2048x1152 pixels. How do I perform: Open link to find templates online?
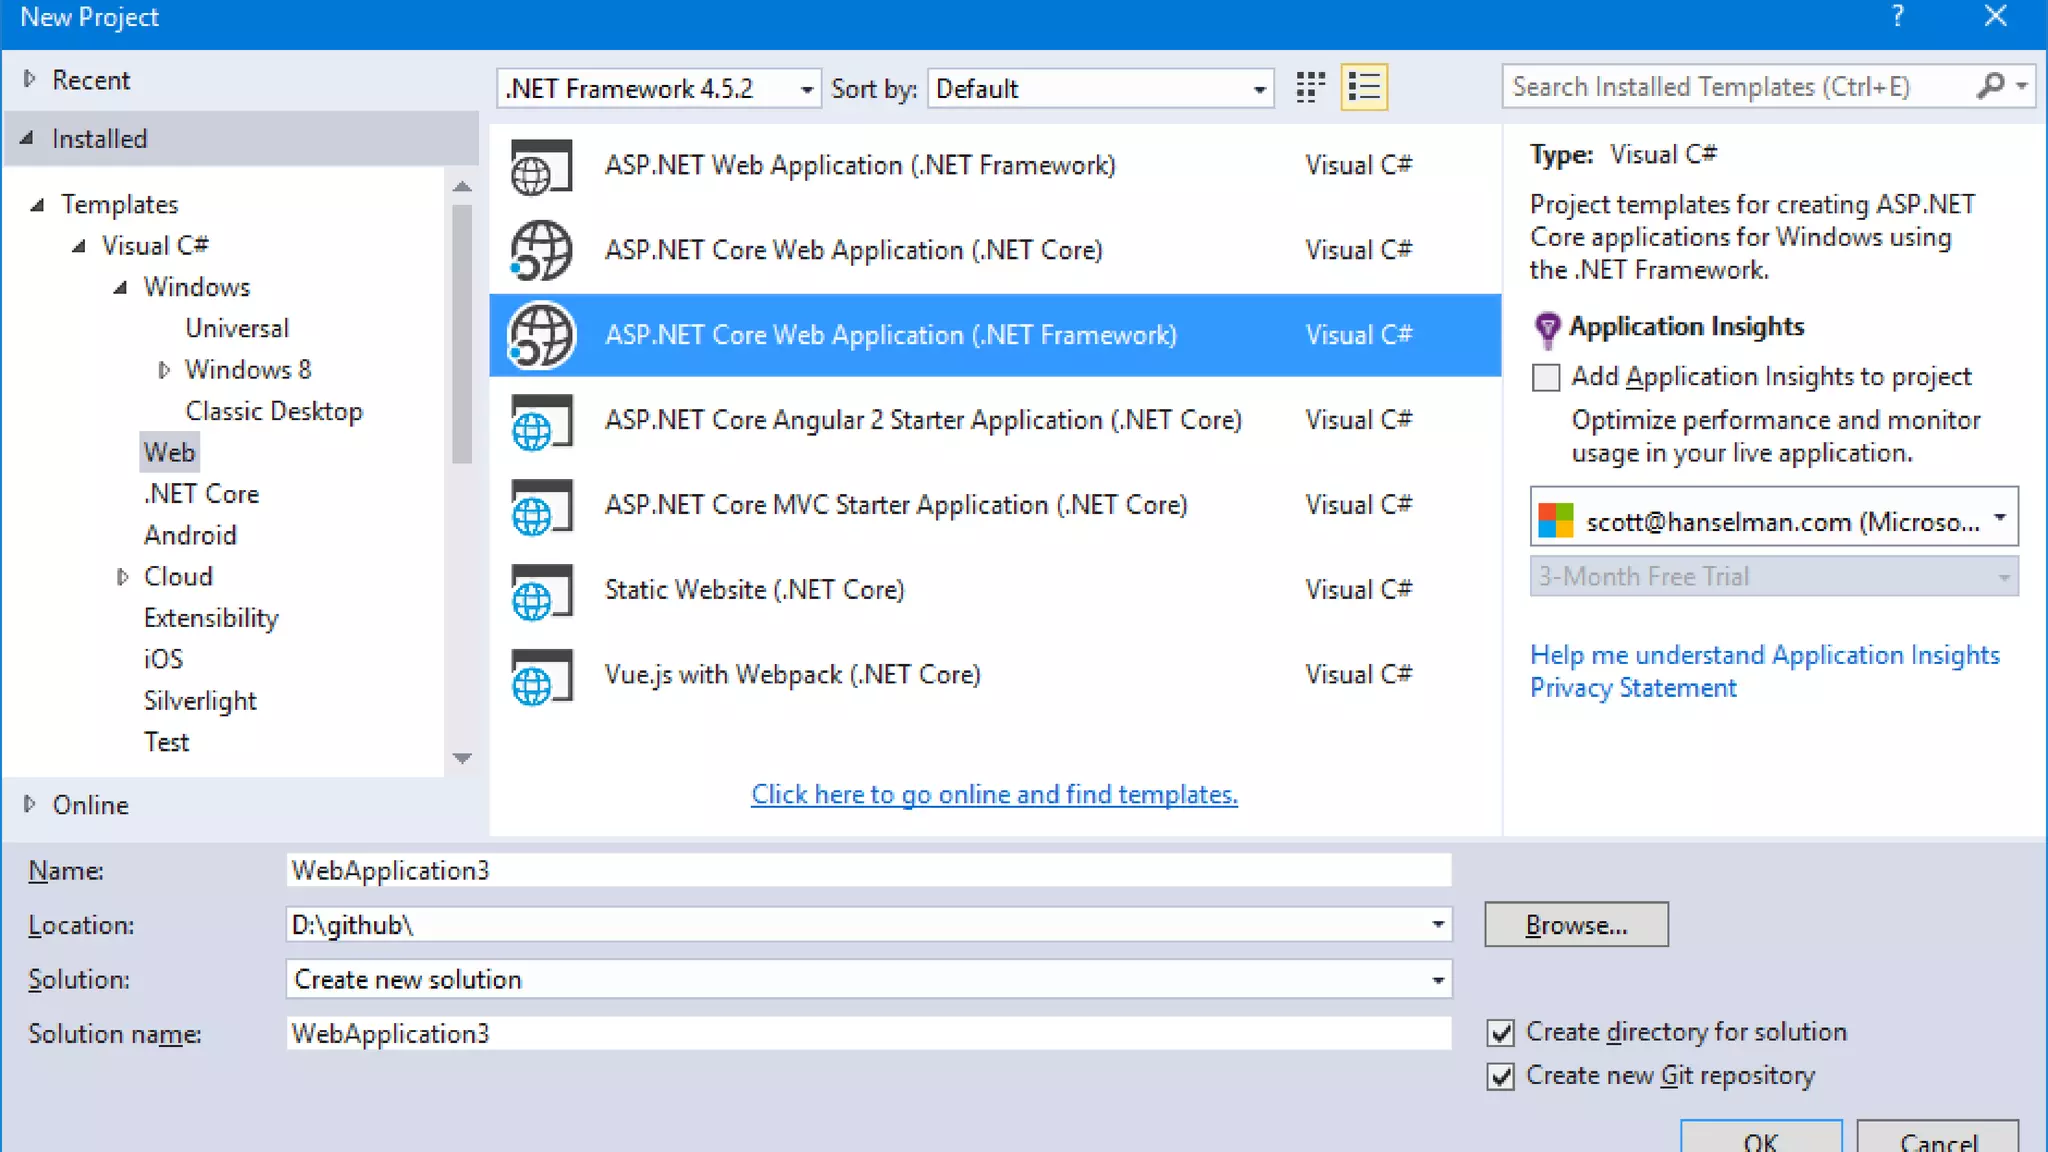[x=994, y=795]
